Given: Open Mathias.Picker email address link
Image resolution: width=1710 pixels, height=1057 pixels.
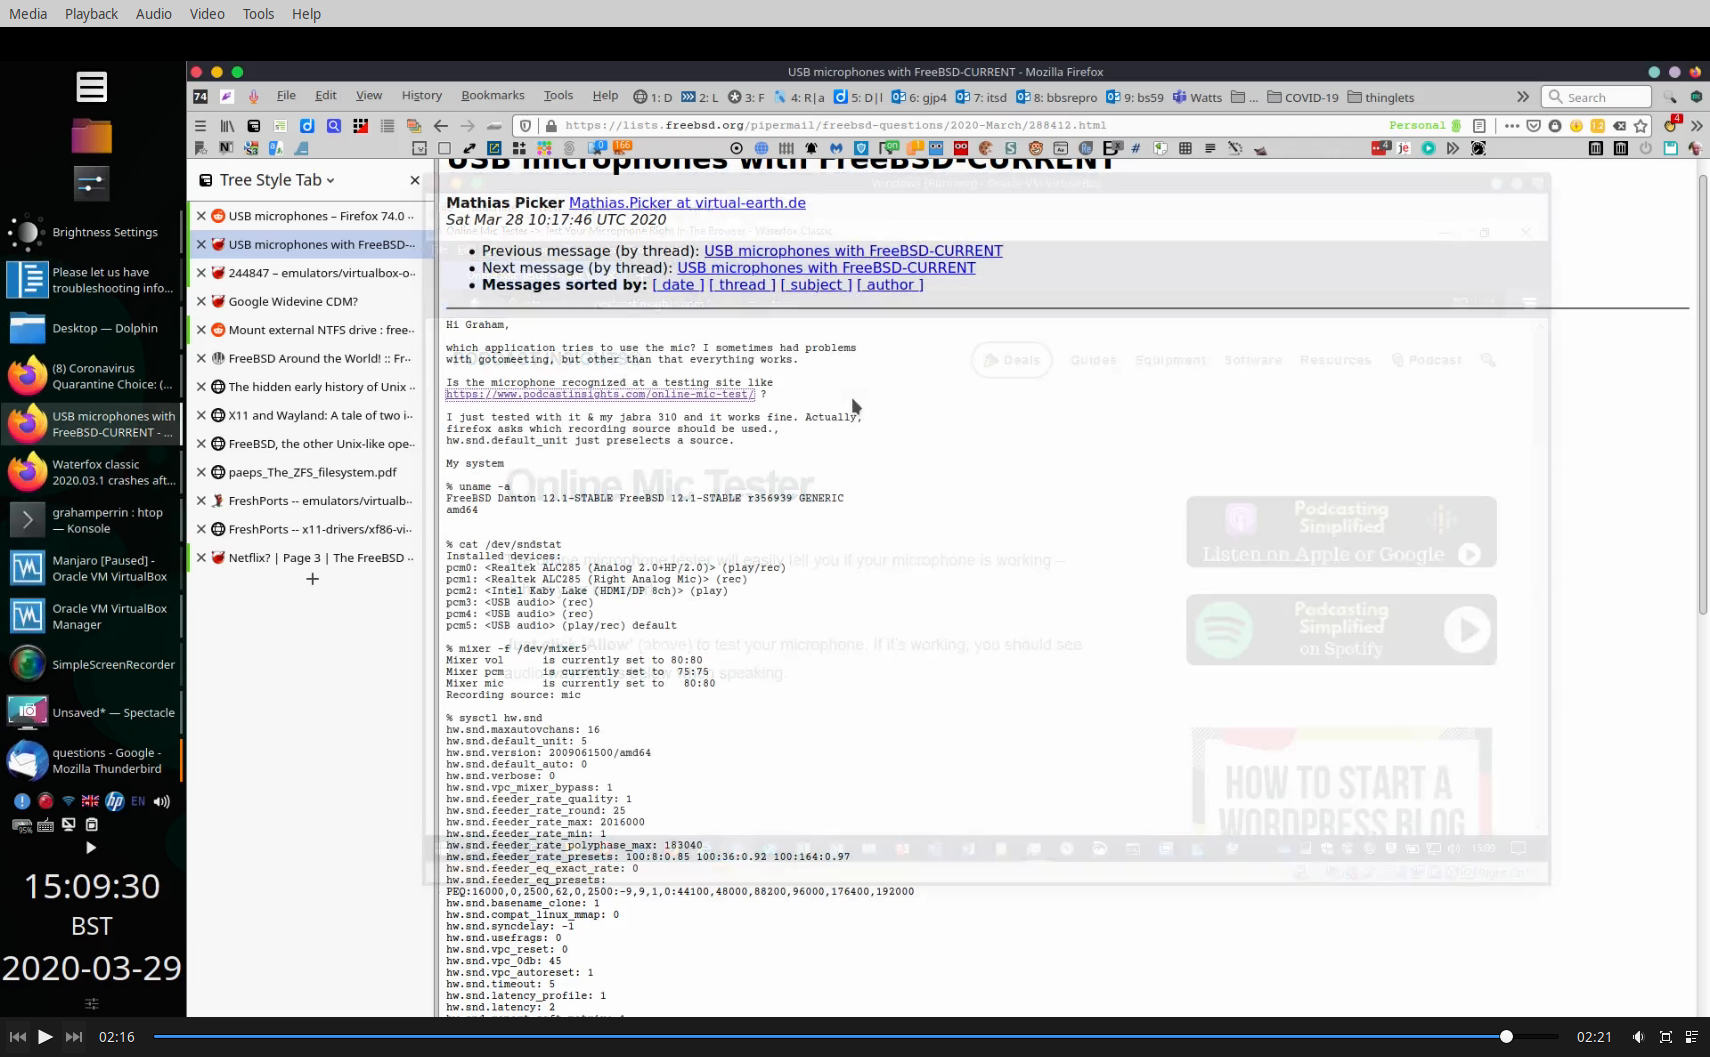Looking at the screenshot, I should pyautogui.click(x=687, y=203).
